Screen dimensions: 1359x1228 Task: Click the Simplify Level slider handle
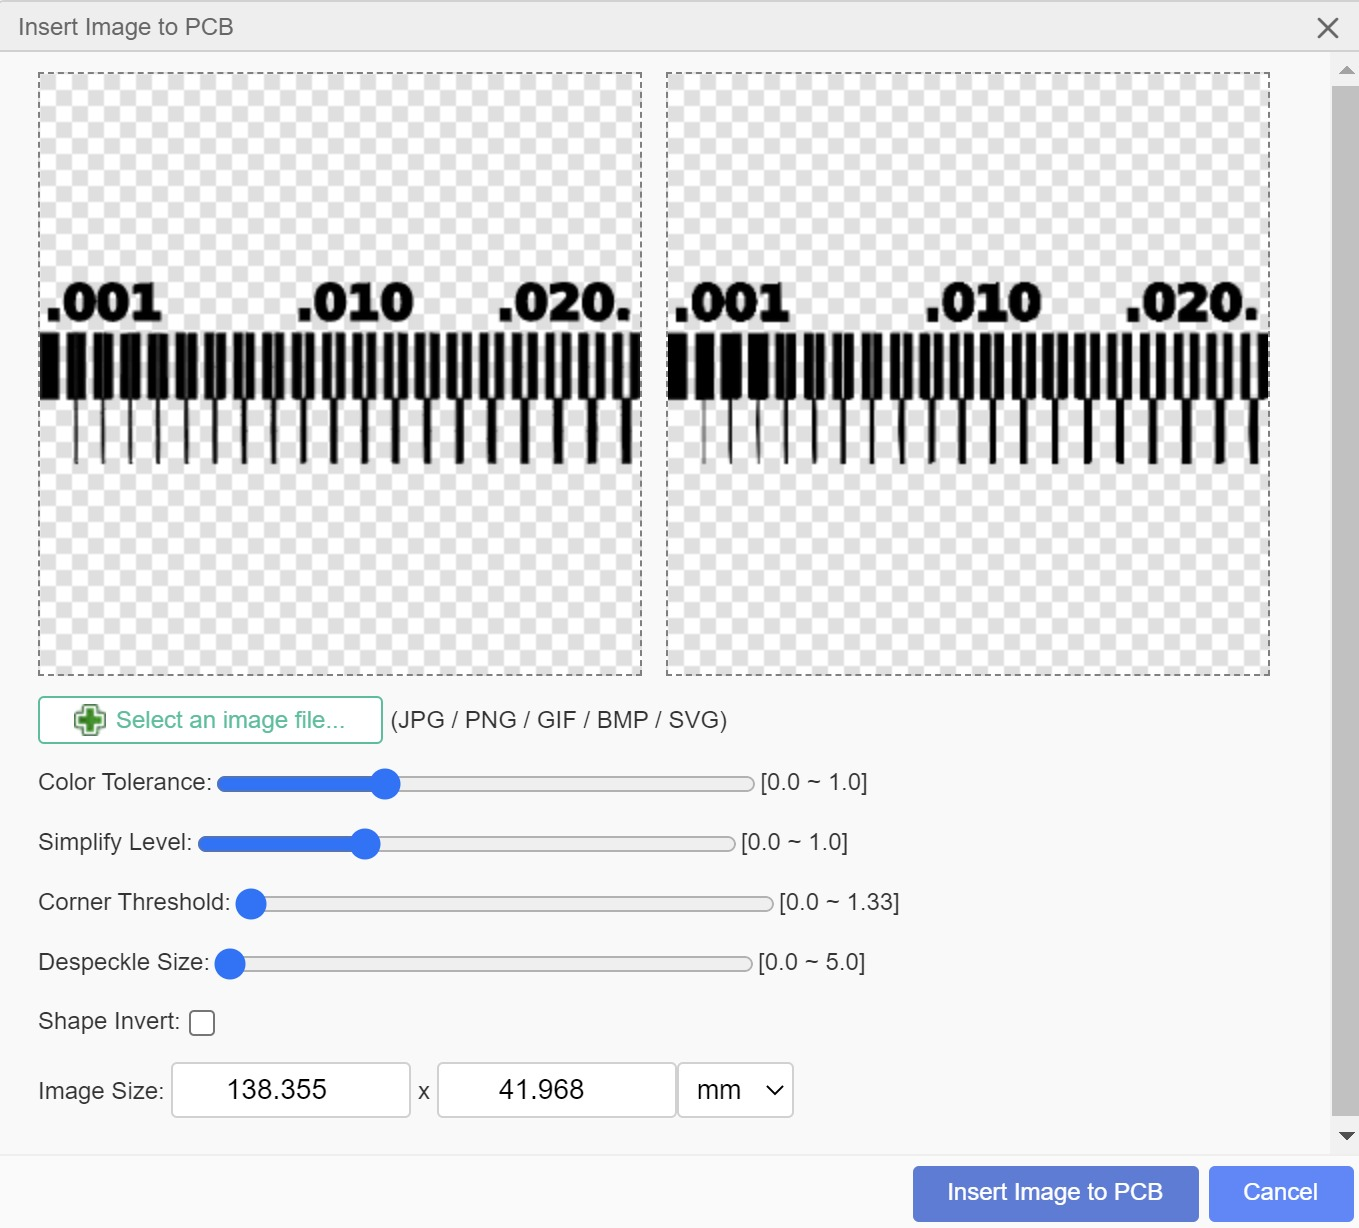coord(366,844)
